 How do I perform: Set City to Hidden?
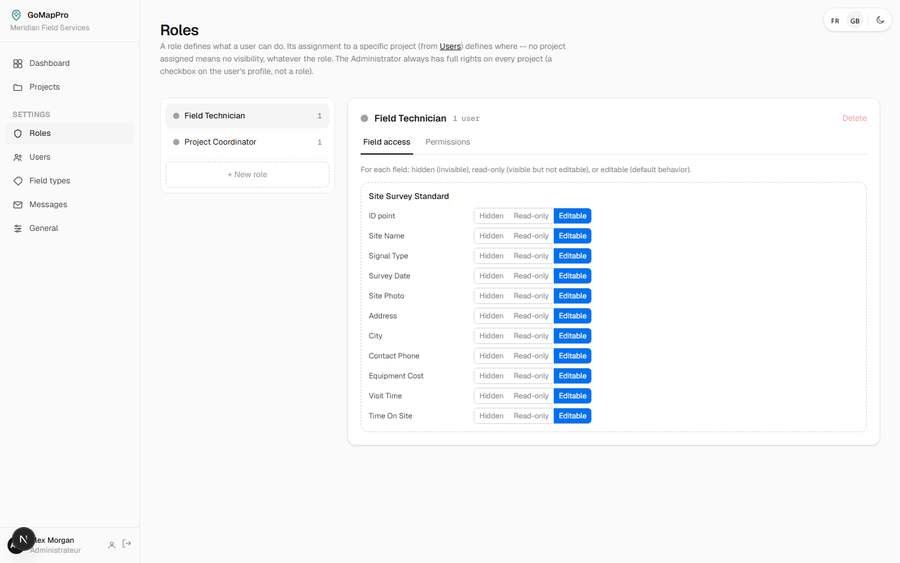pos(491,336)
